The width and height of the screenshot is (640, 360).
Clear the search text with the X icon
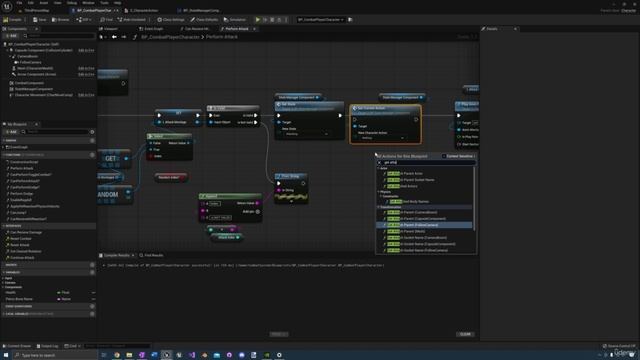coord(379,162)
